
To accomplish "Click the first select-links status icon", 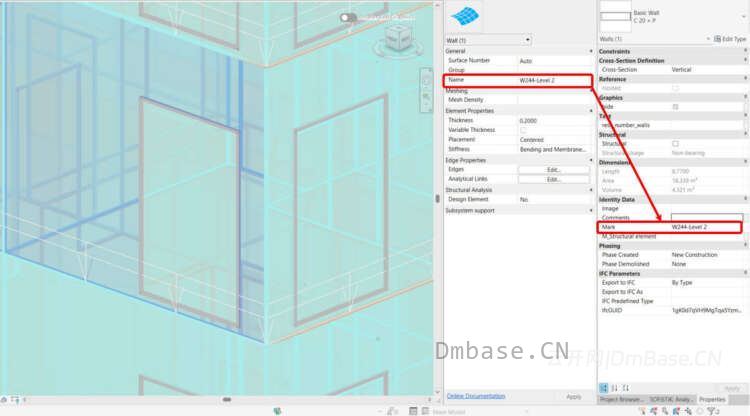I will pyautogui.click(x=642, y=411).
